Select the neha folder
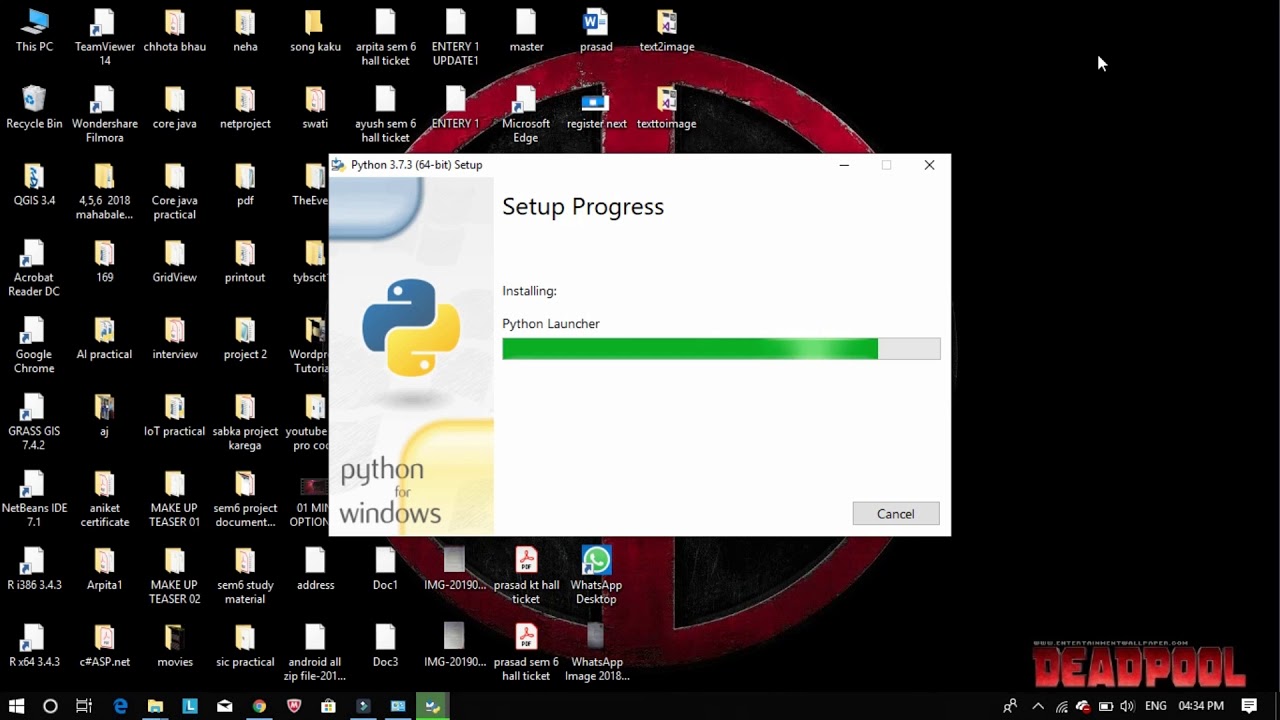1280x720 pixels. [x=245, y=31]
